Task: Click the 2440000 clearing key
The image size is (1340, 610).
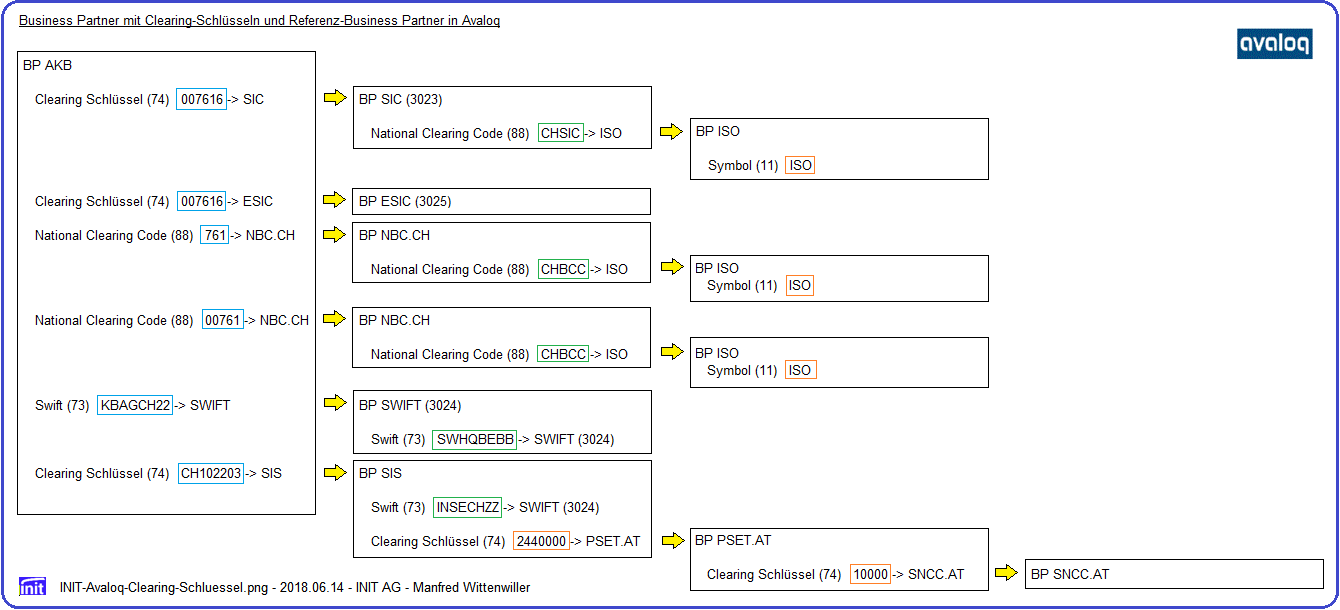Action: pos(541,541)
